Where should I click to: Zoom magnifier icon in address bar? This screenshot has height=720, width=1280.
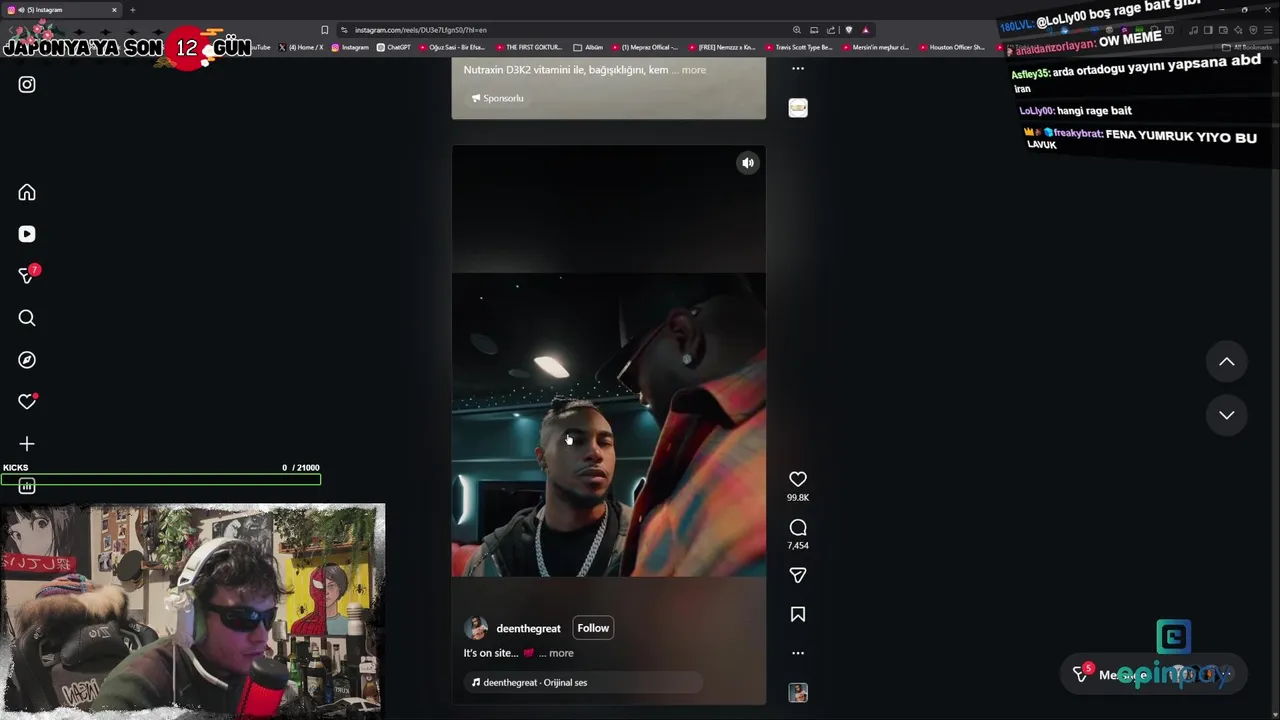click(x=797, y=30)
